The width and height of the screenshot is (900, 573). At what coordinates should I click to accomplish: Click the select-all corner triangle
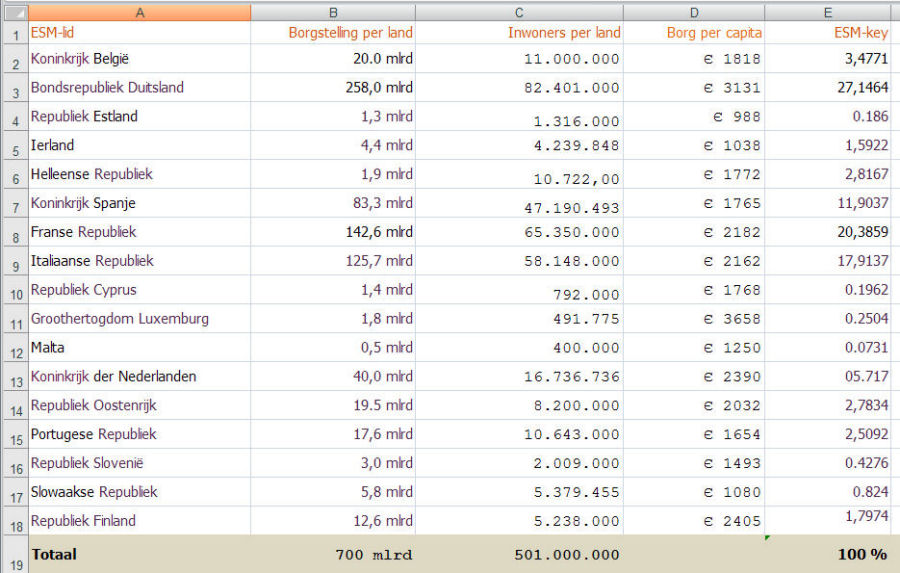[x=13, y=12]
